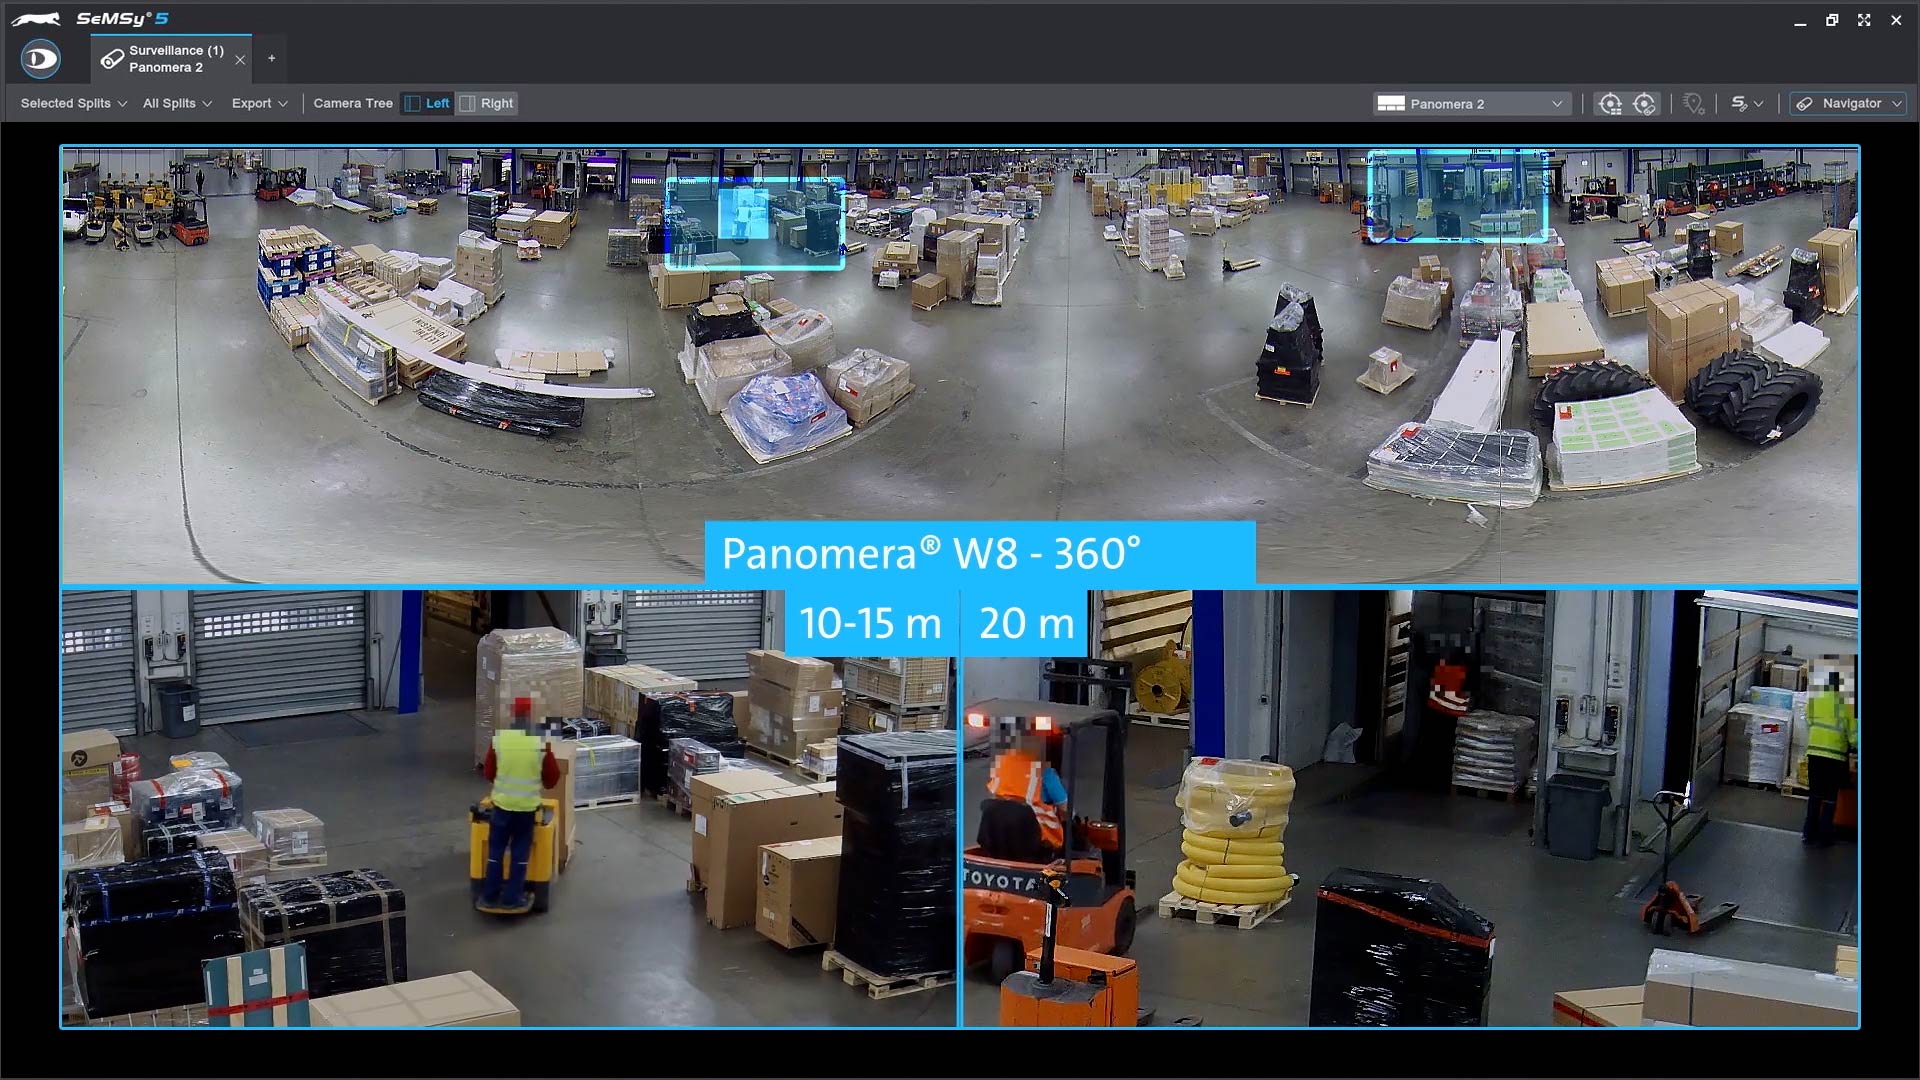This screenshot has width=1920, height=1080.
Task: Open the Panomera 2 layout combo box
Action: click(1471, 104)
